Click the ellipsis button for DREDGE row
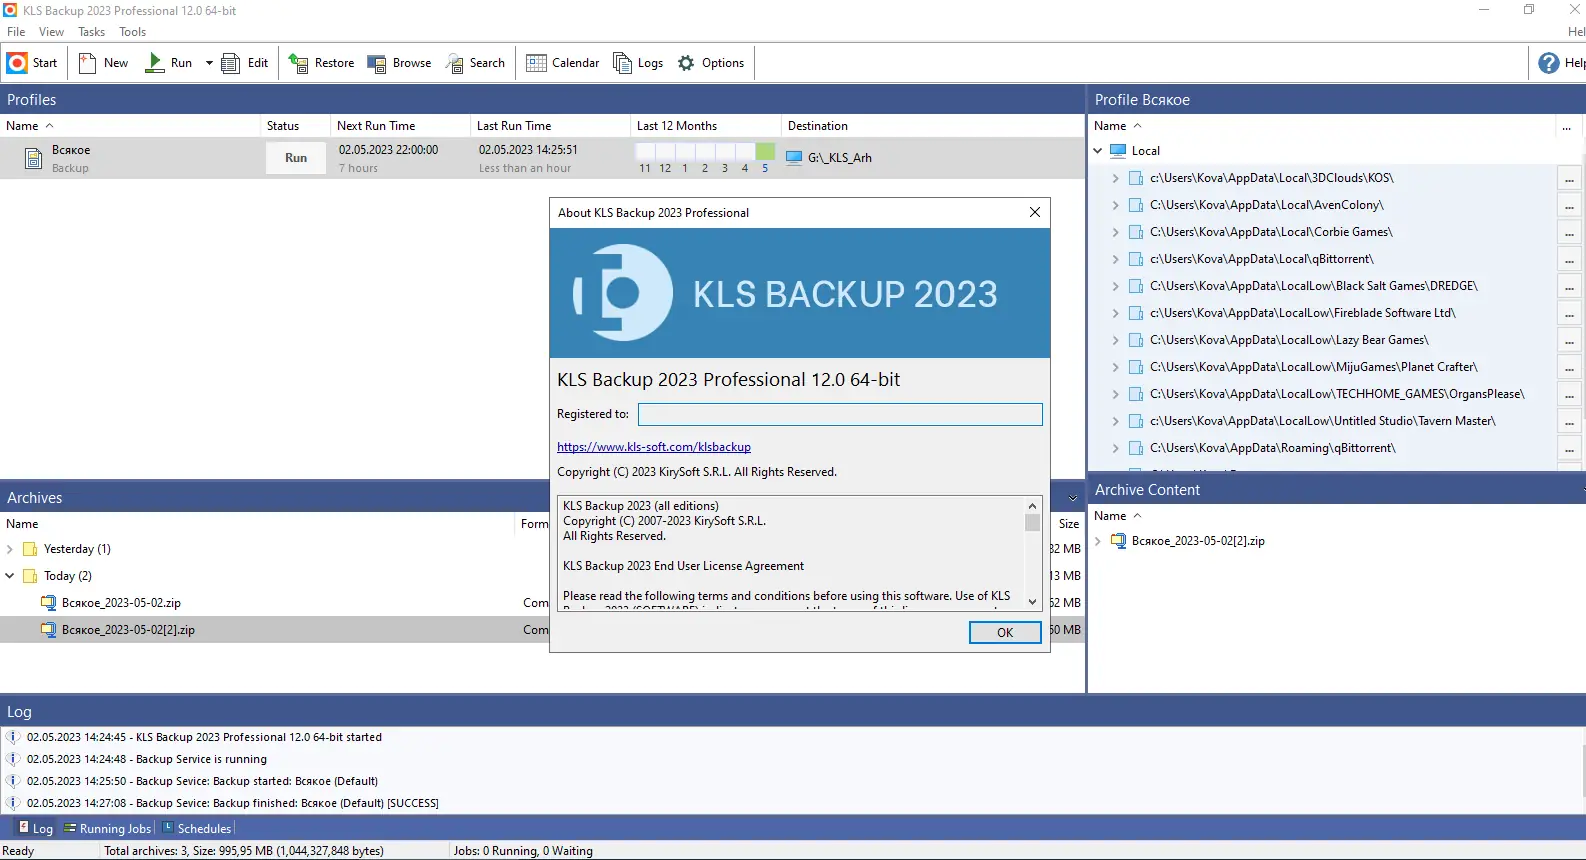This screenshot has width=1586, height=860. click(x=1570, y=286)
